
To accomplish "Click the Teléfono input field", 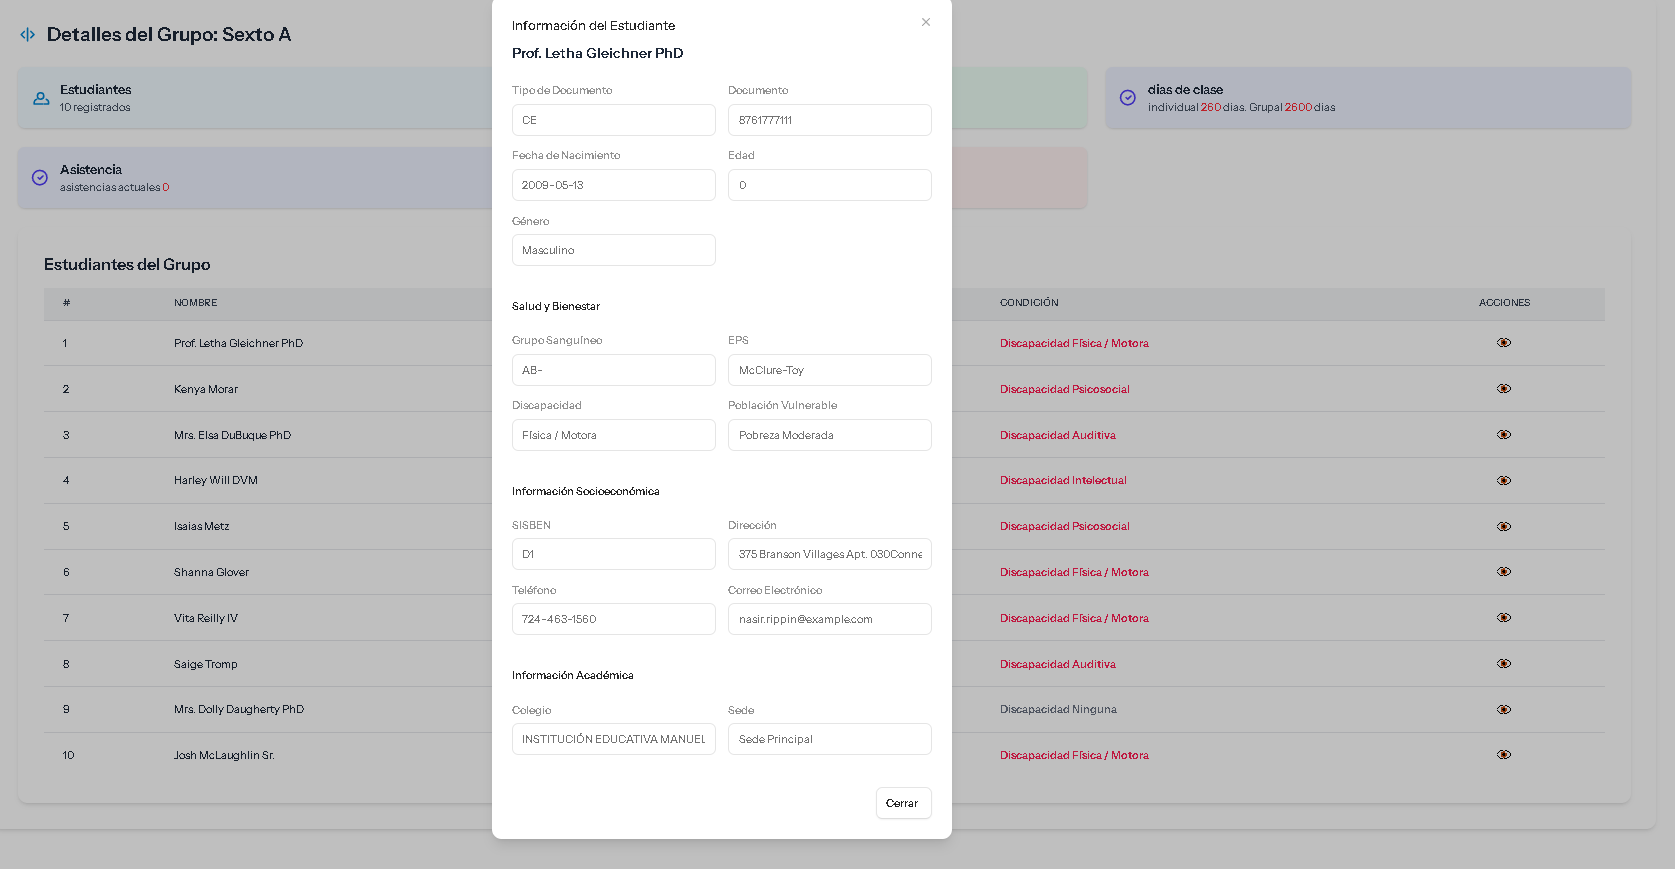I will [613, 619].
